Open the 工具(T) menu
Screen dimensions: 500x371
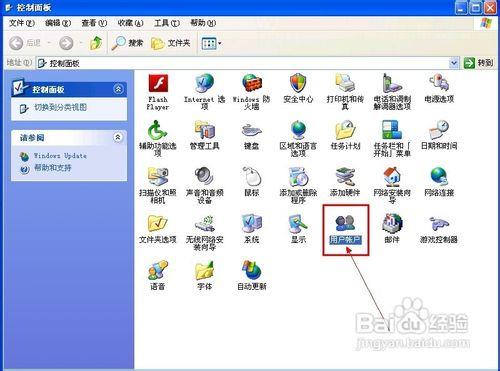pos(167,23)
